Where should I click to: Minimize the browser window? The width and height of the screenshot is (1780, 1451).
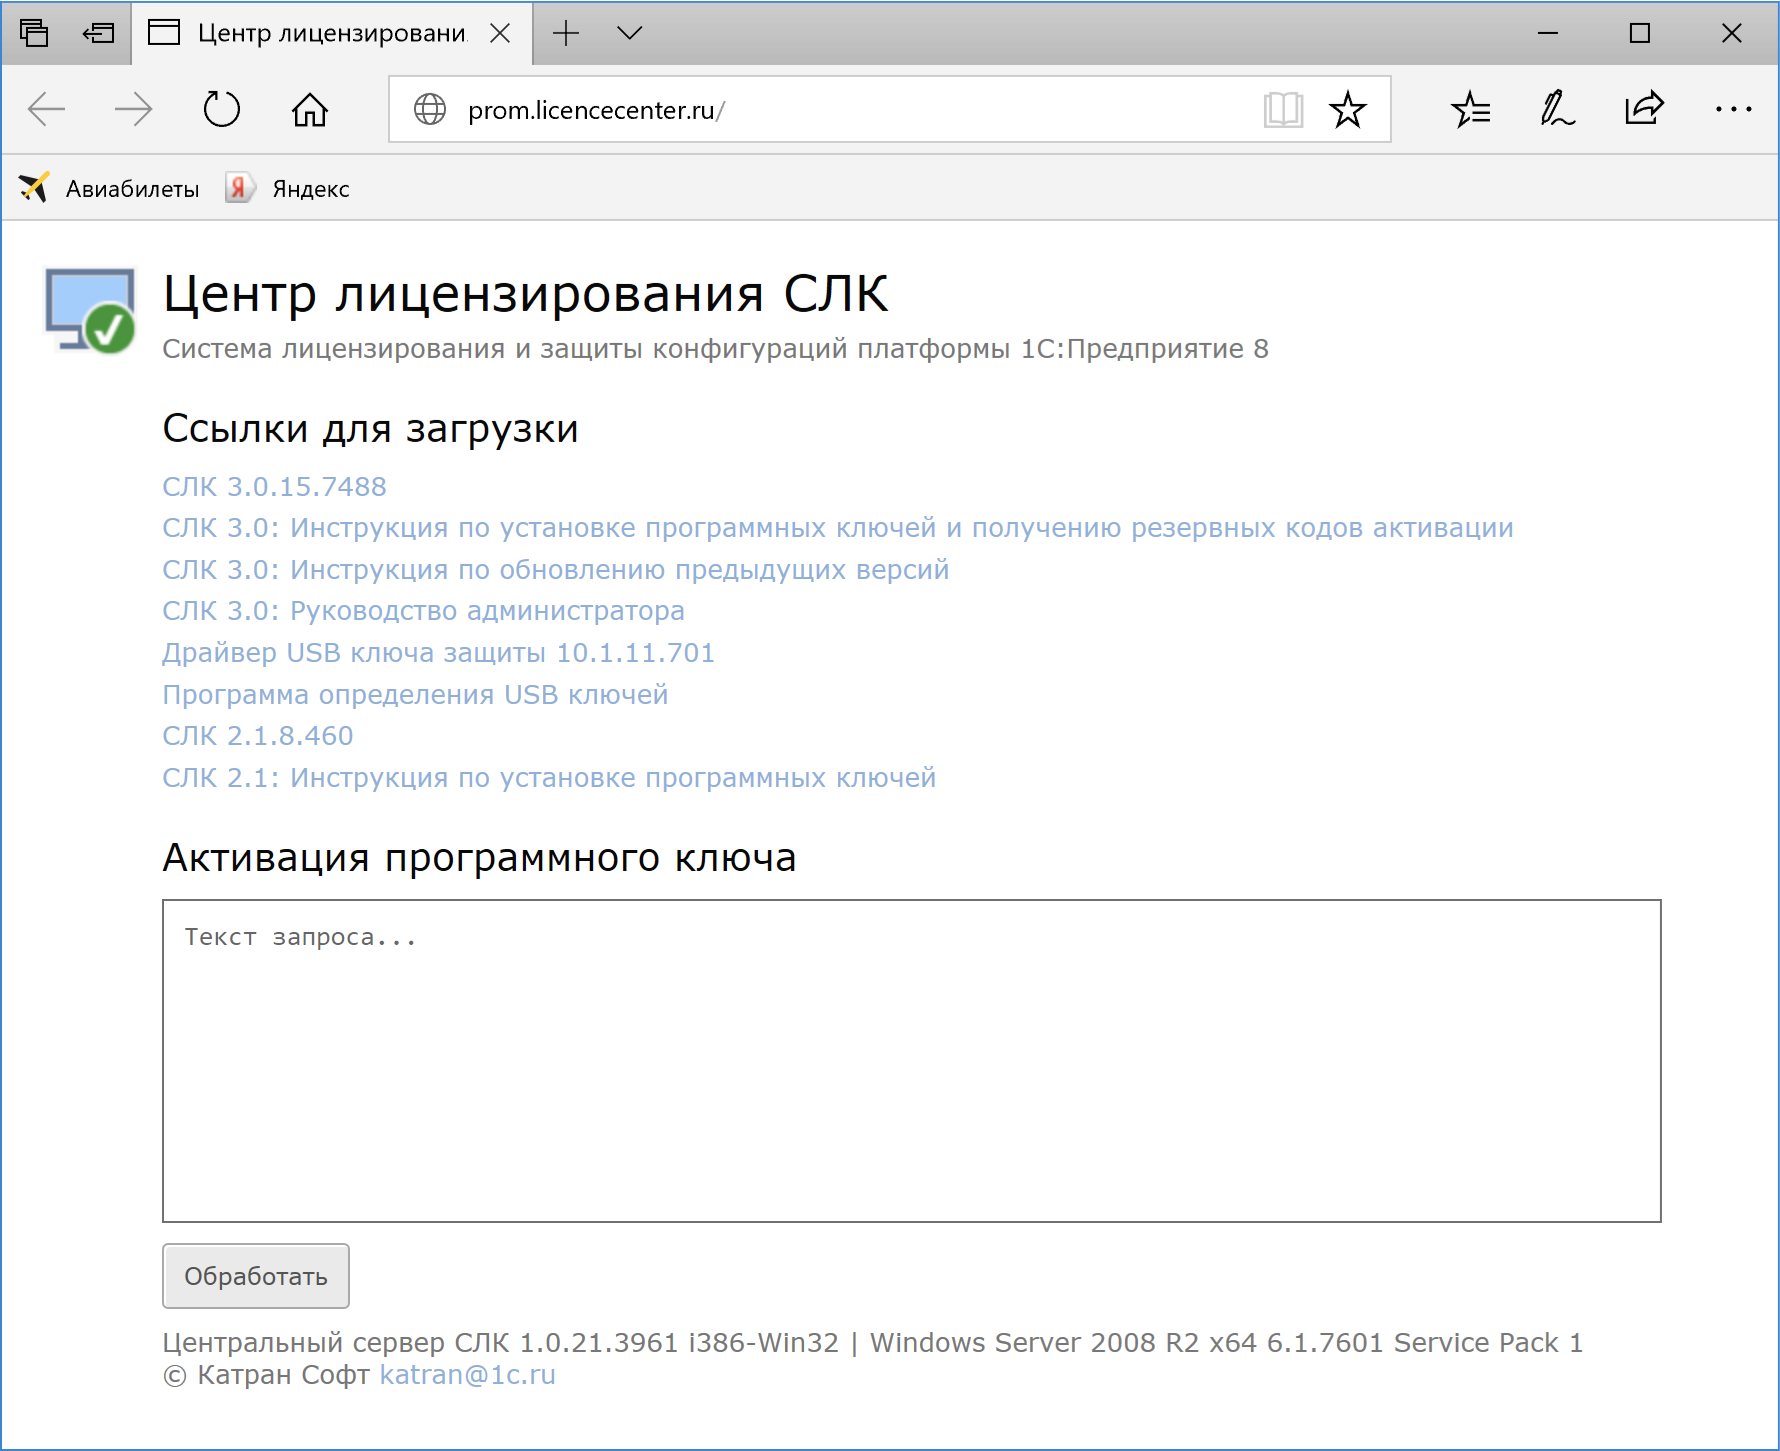tap(1548, 33)
